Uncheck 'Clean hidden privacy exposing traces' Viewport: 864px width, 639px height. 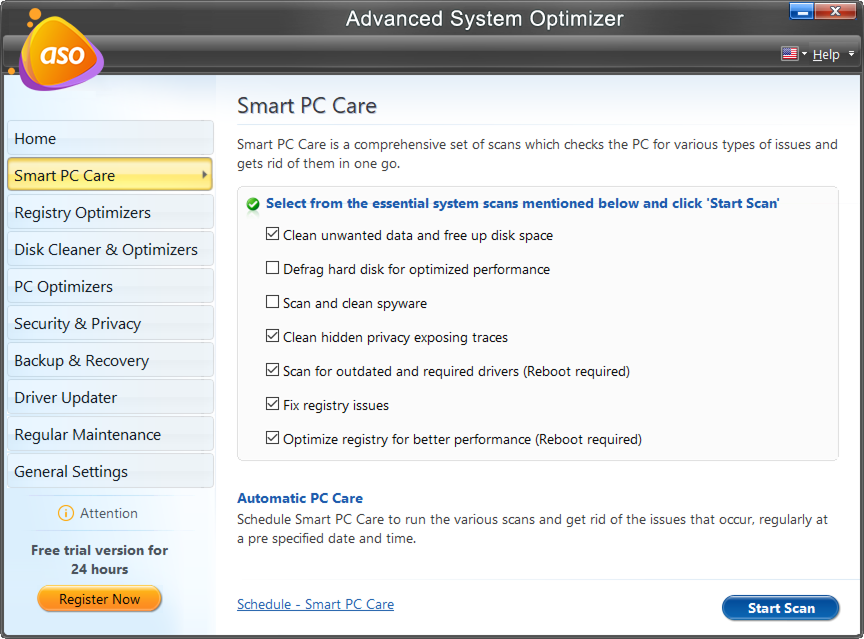[273, 337]
